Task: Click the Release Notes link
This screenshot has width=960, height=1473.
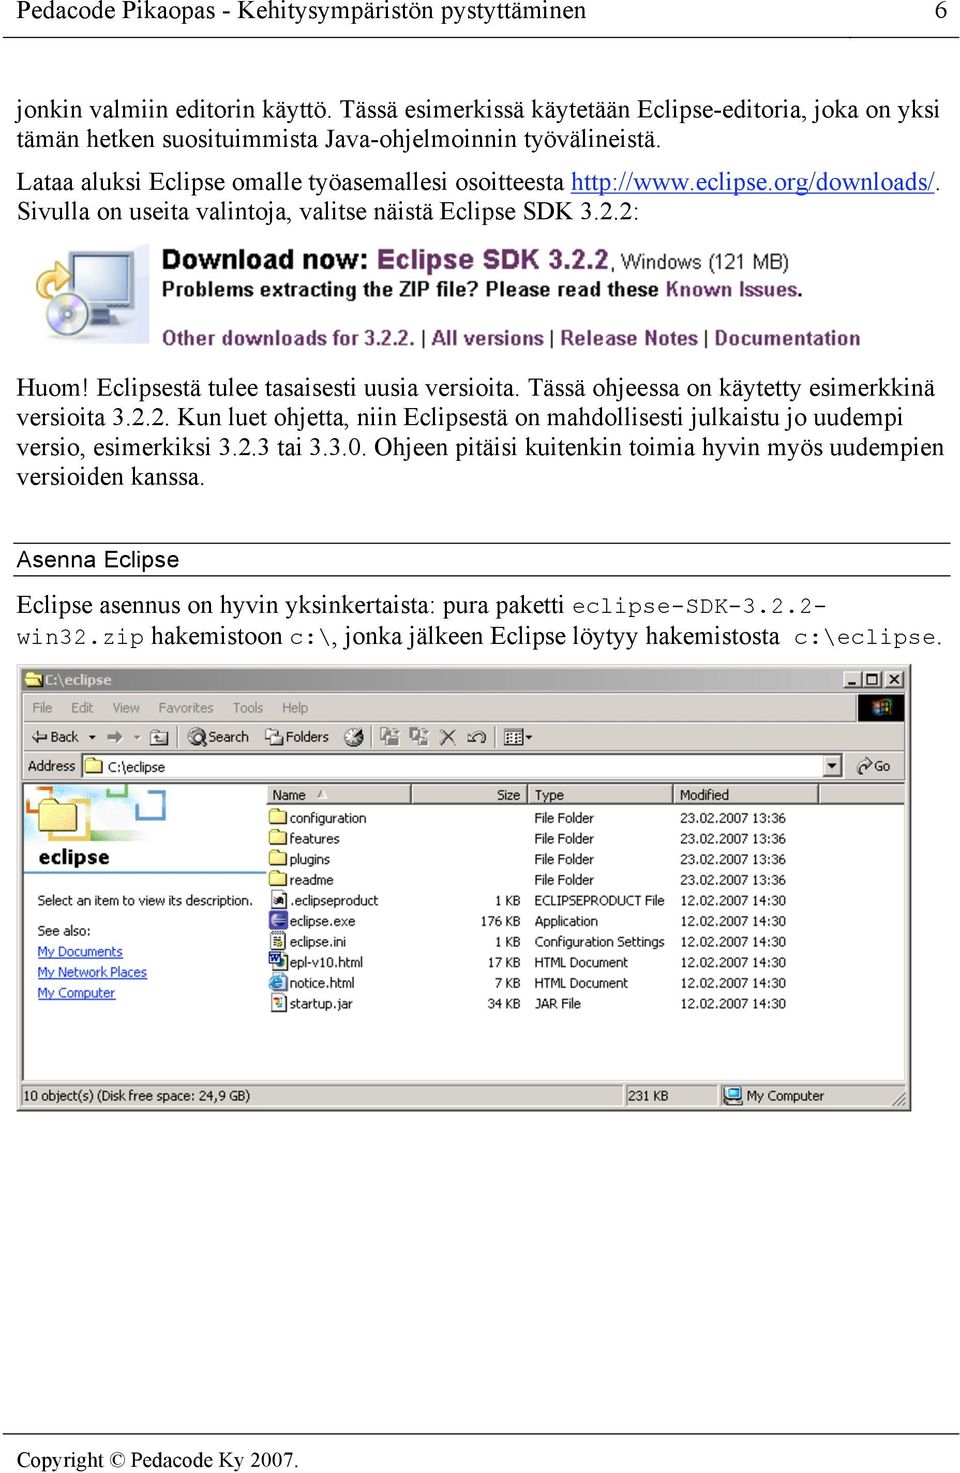Action: point(629,338)
